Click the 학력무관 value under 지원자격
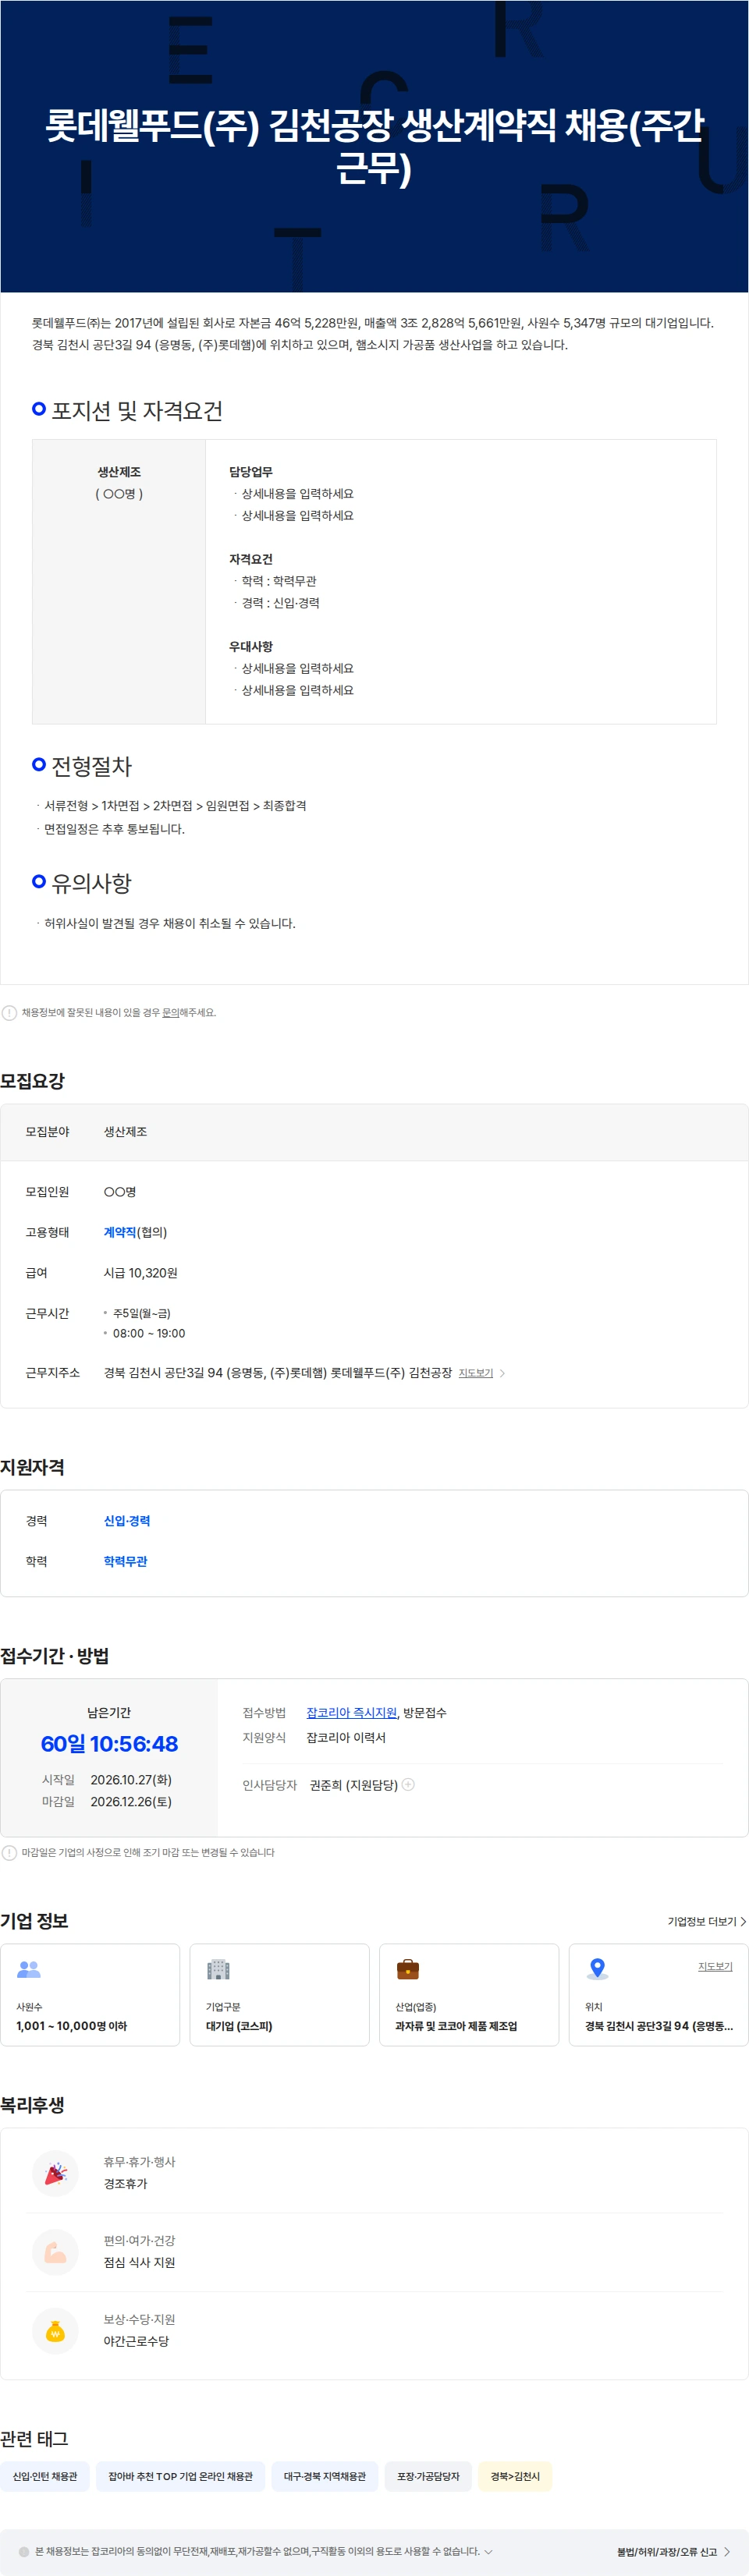This screenshot has width=749, height=2576. 126,1561
